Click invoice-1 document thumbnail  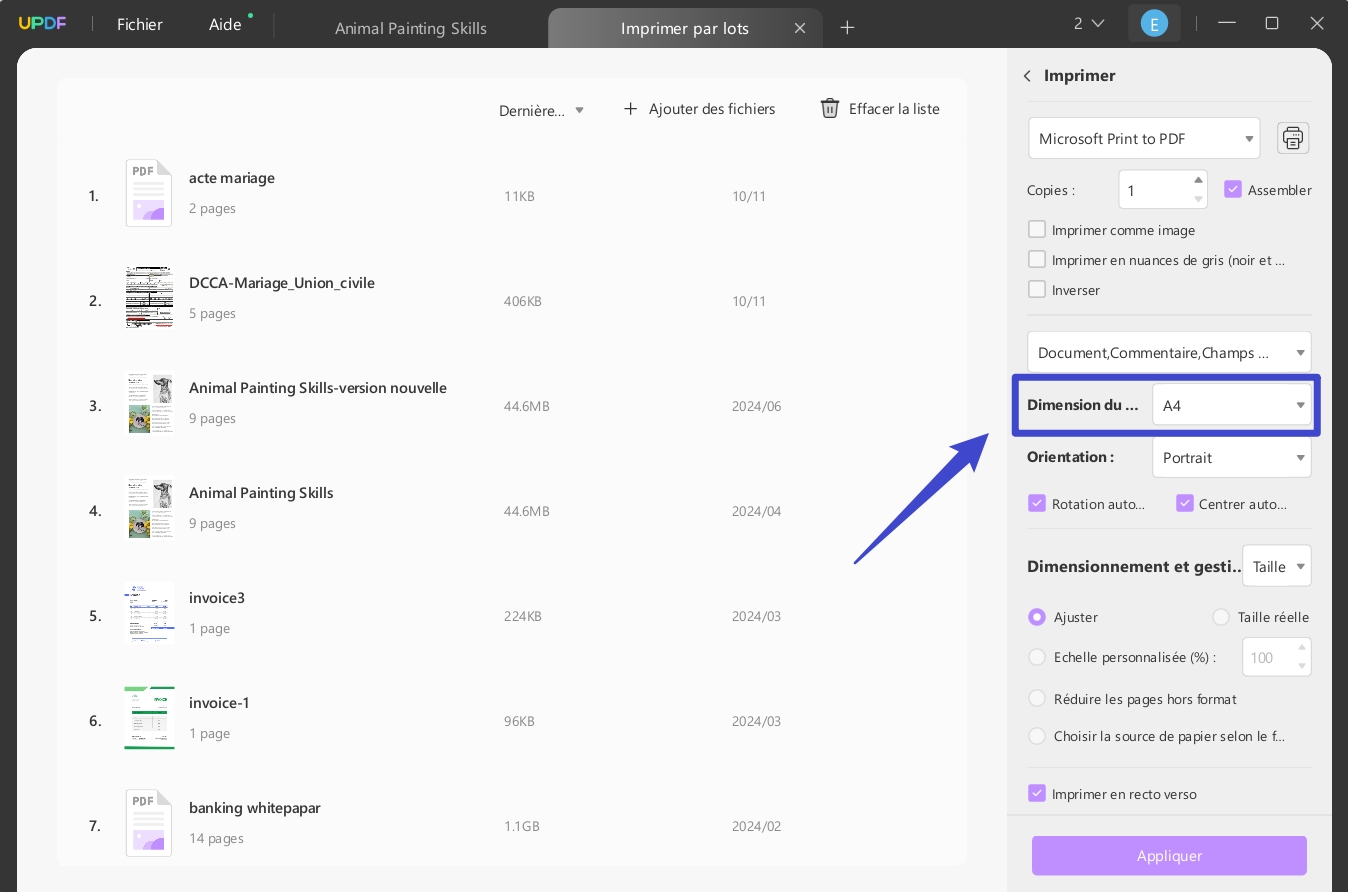[x=149, y=717]
